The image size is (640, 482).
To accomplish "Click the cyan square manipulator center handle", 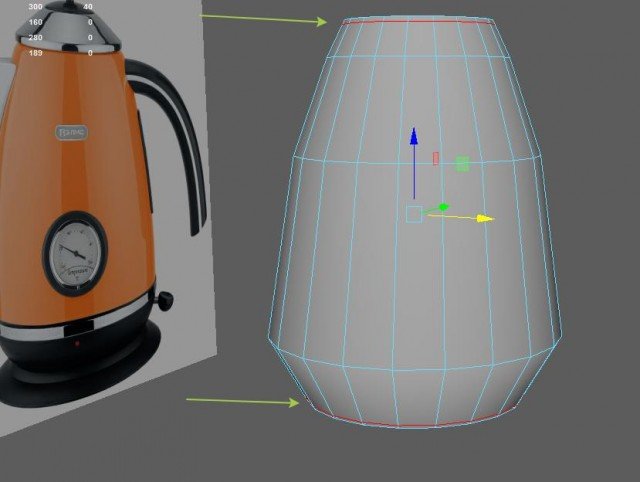I will pyautogui.click(x=414, y=214).
